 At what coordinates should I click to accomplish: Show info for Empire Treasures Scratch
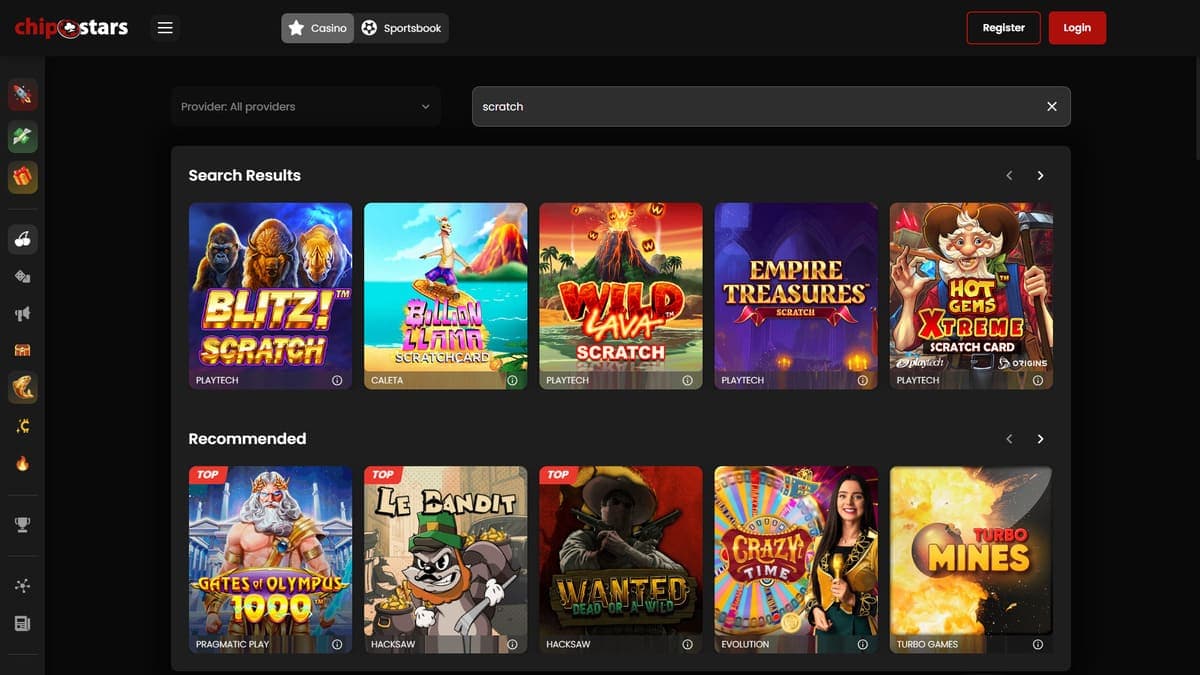[x=862, y=381]
